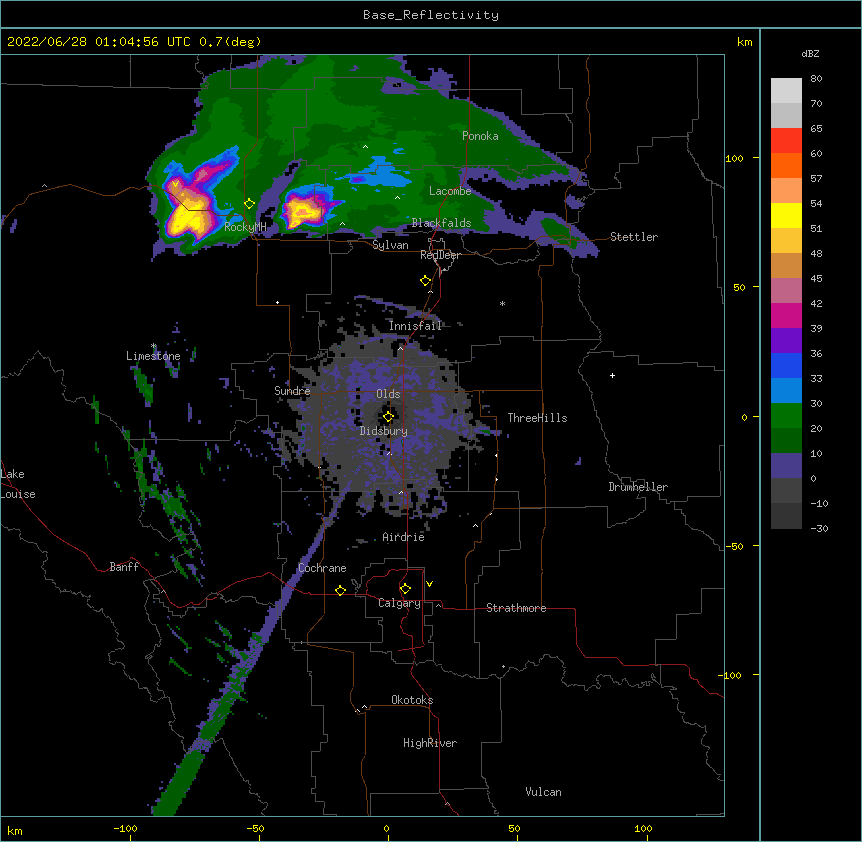Viewport: 862px width, 842px height.
Task: Pick the purple 39 dBZ legend swatch
Action: (786, 340)
